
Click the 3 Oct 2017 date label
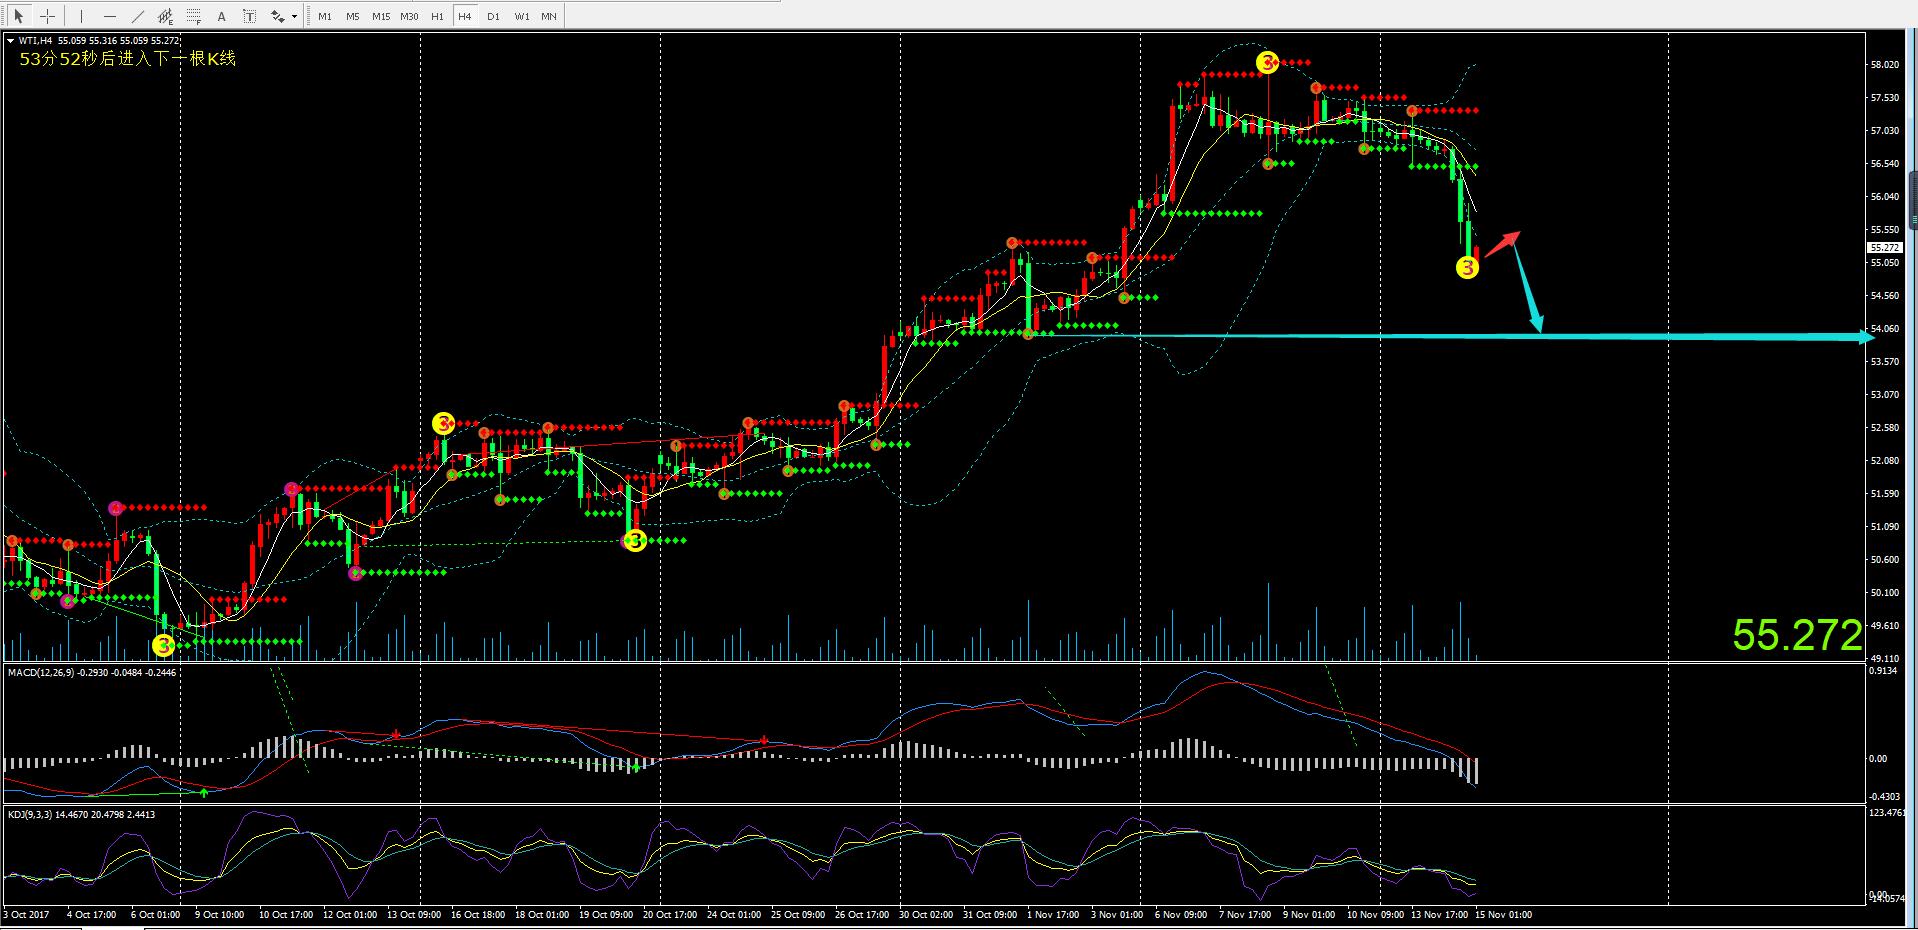pos(27,914)
